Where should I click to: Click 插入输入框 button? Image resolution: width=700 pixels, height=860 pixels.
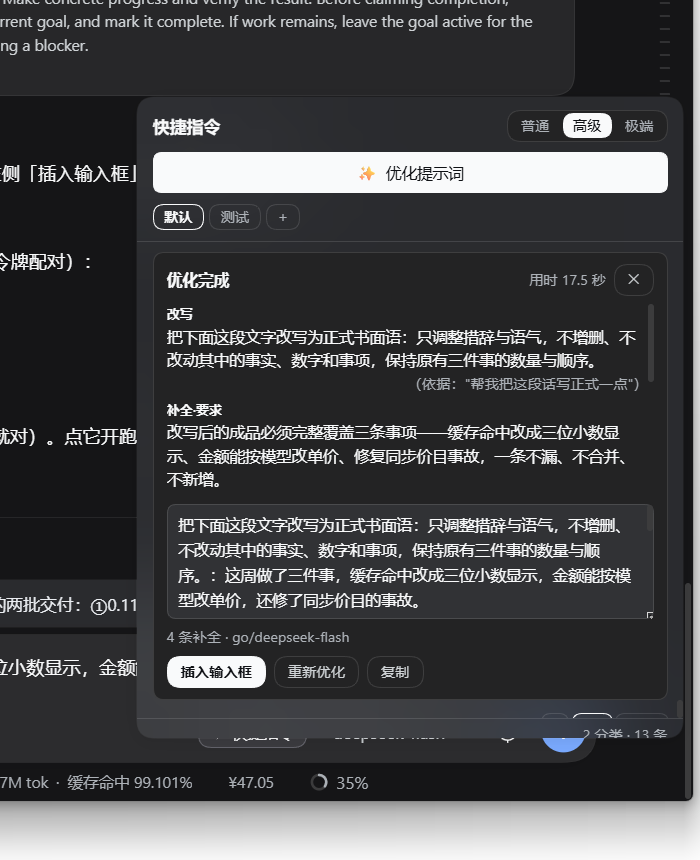click(x=216, y=672)
